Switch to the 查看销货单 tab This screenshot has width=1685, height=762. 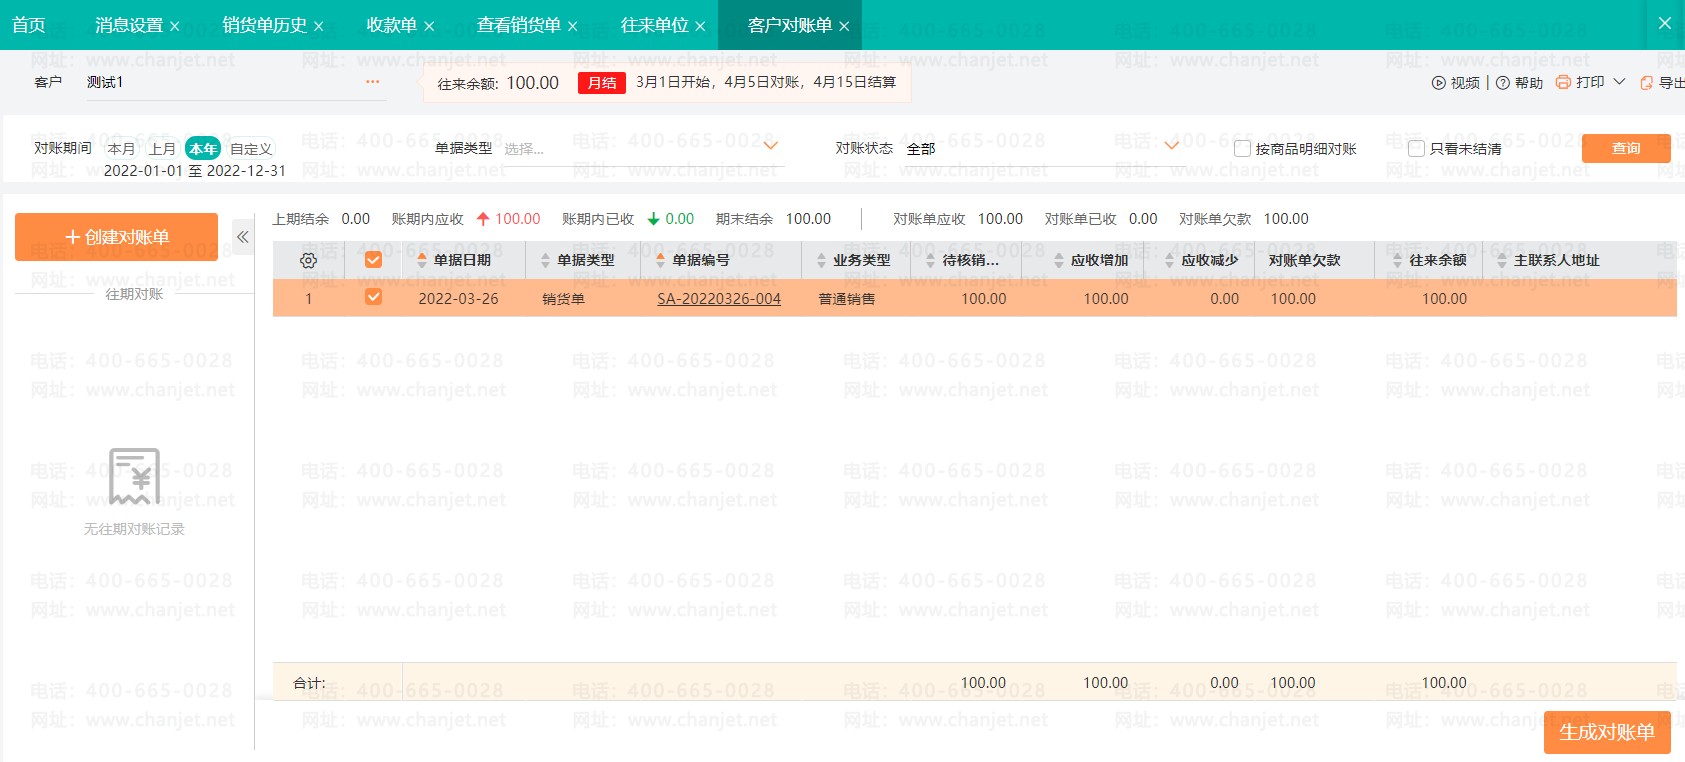point(518,25)
